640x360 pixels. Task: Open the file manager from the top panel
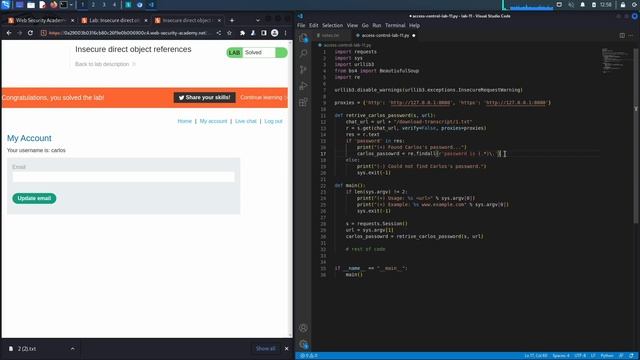tap(31, 4)
